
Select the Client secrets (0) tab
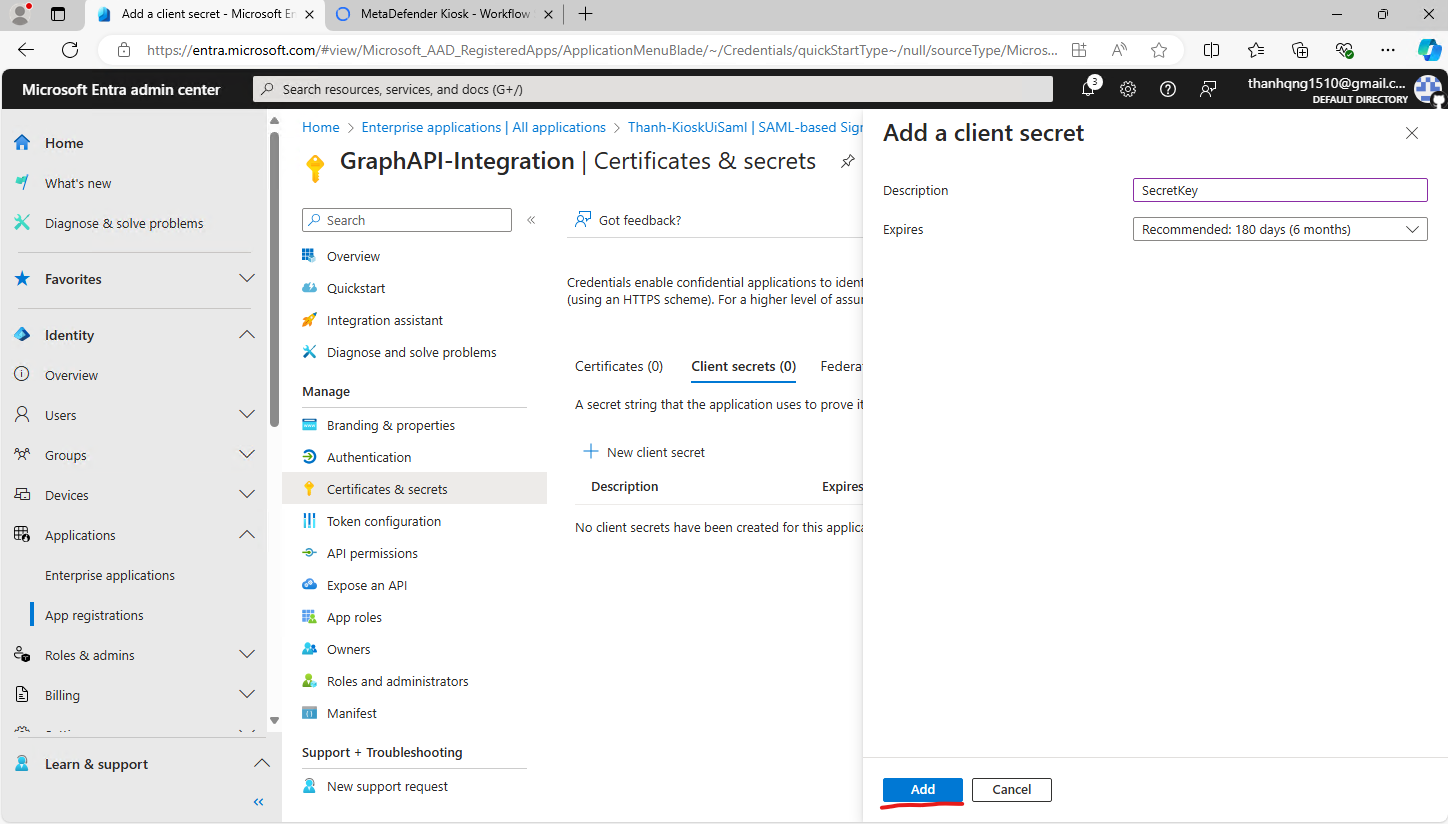coord(743,366)
